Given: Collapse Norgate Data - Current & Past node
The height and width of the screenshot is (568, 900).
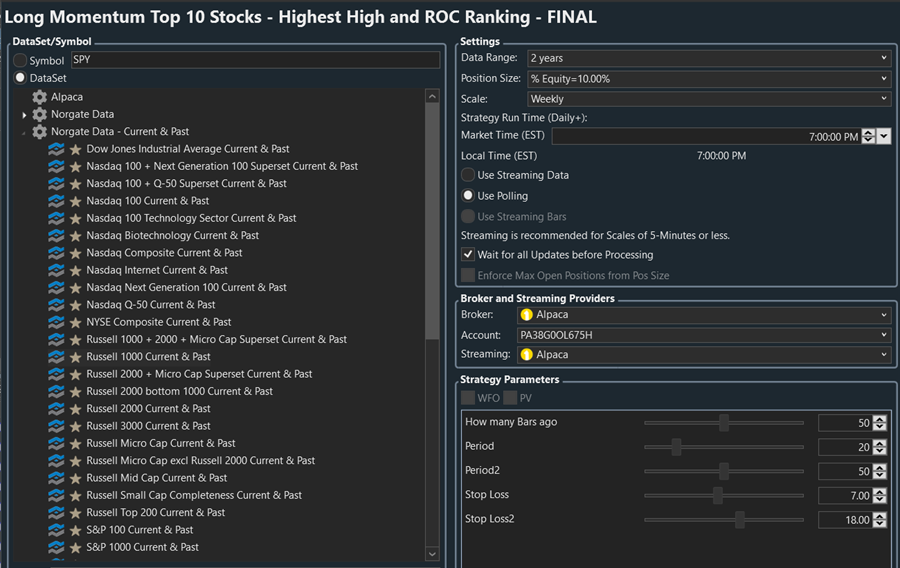Looking at the screenshot, I should [24, 133].
